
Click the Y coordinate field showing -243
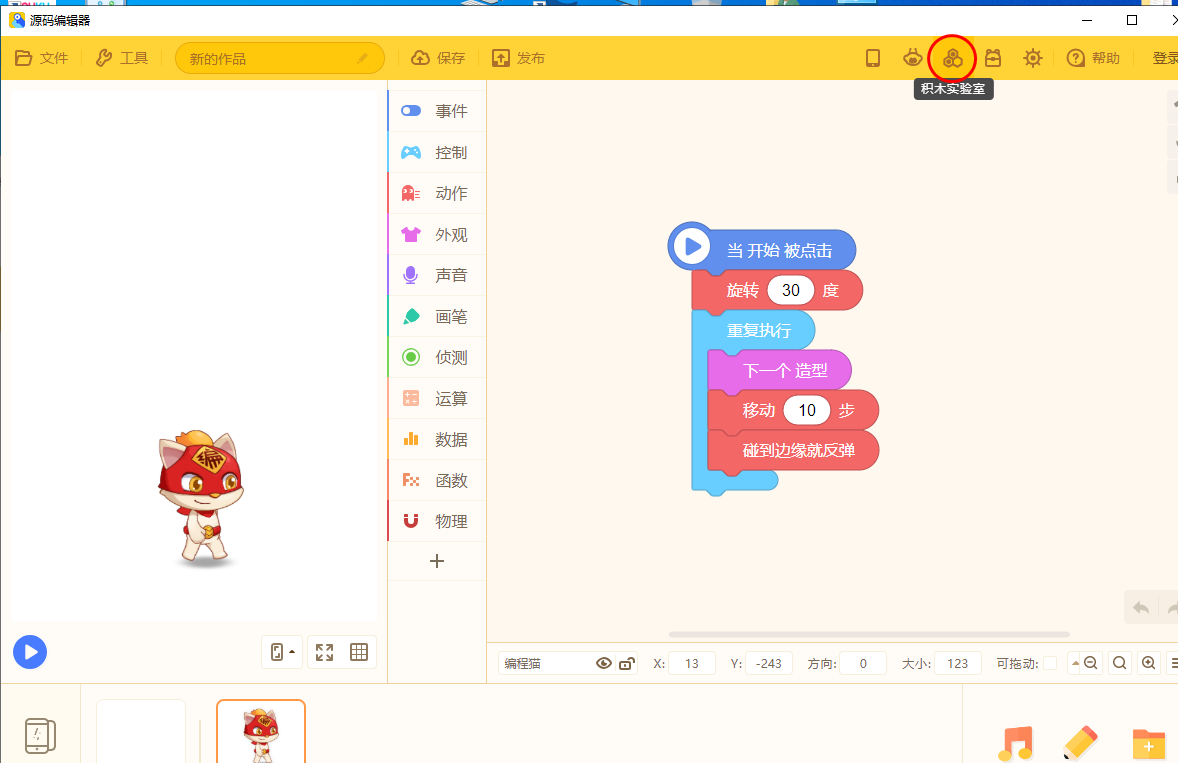pos(769,663)
